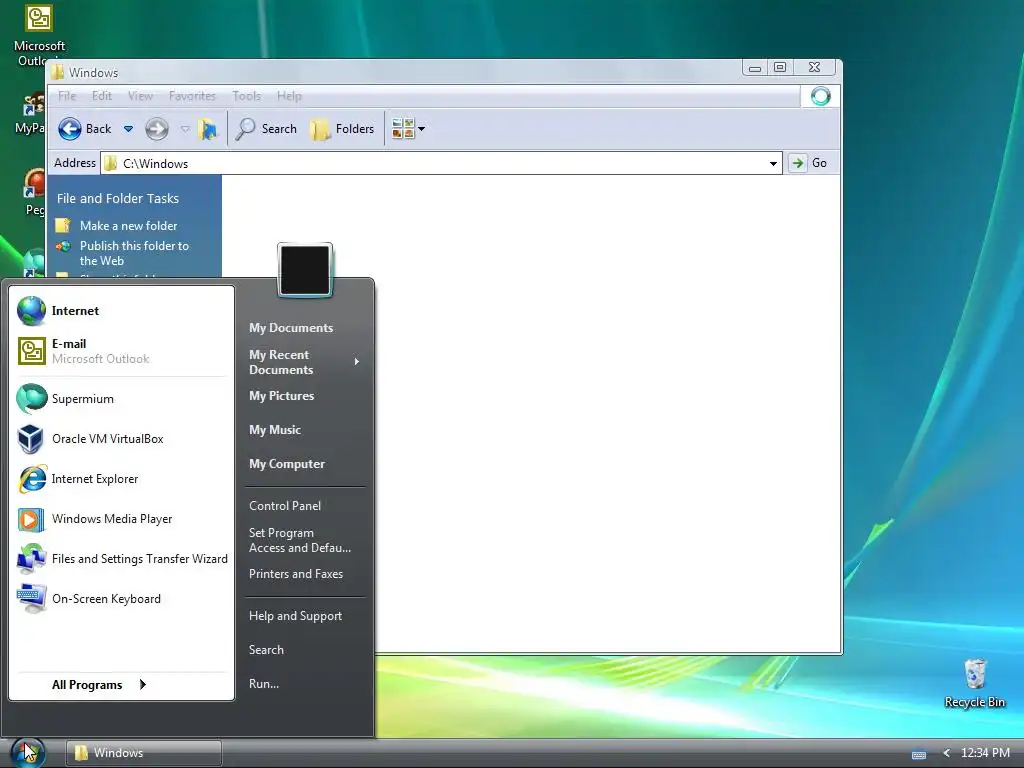Expand All Programs list
This screenshot has width=1024, height=768.
point(99,684)
